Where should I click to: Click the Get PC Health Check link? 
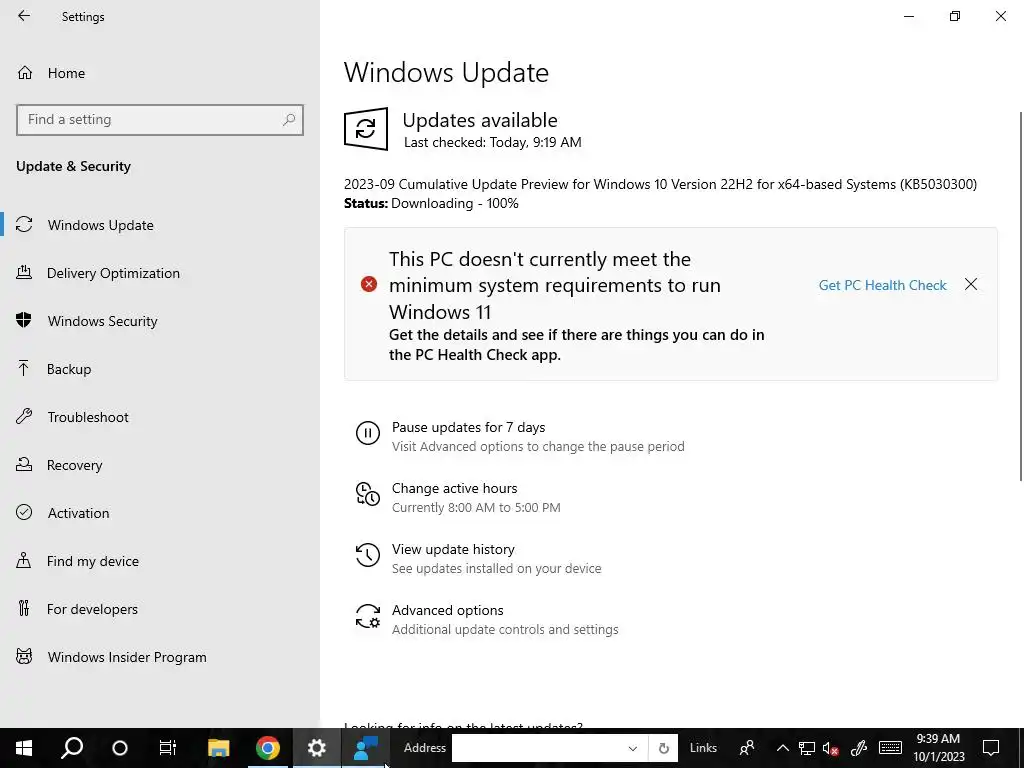click(882, 285)
